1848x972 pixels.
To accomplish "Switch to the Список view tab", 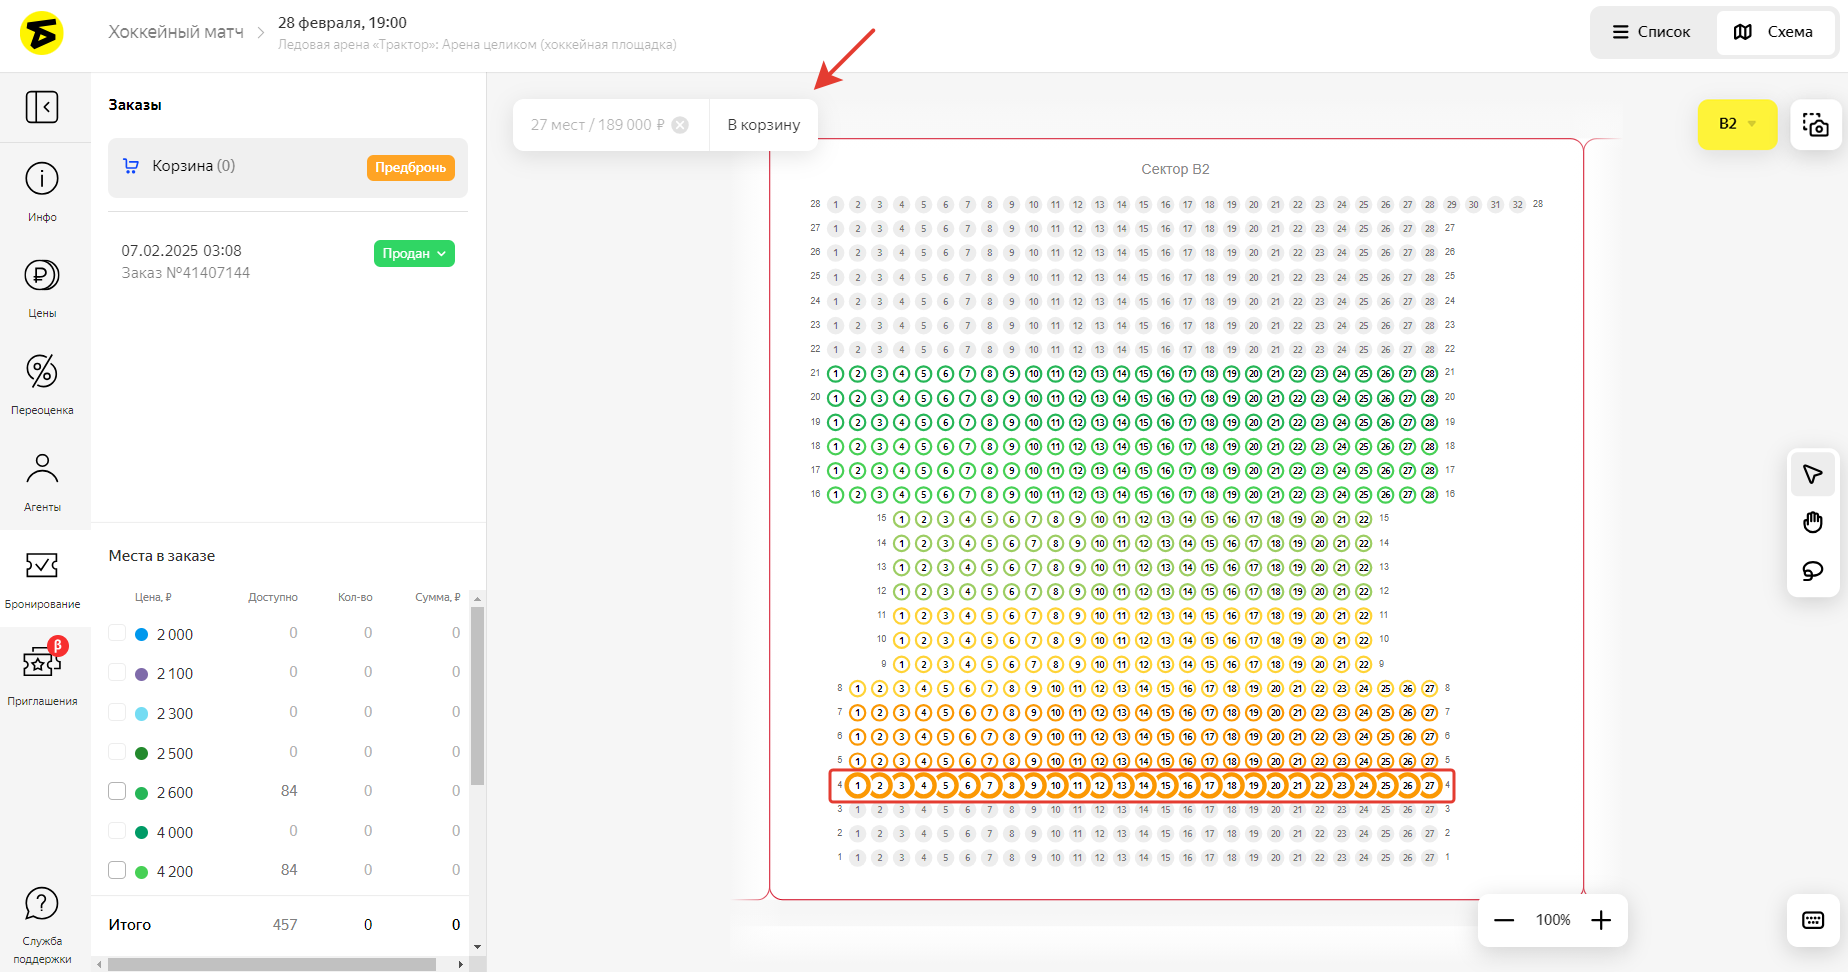I will (x=1651, y=32).
